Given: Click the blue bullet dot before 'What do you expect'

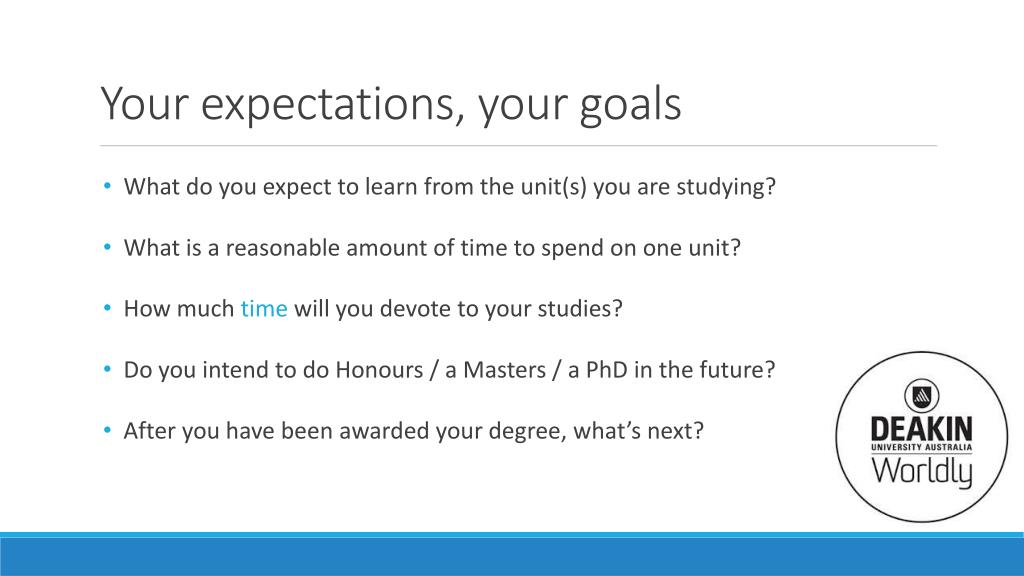Looking at the screenshot, I should tap(107, 186).
